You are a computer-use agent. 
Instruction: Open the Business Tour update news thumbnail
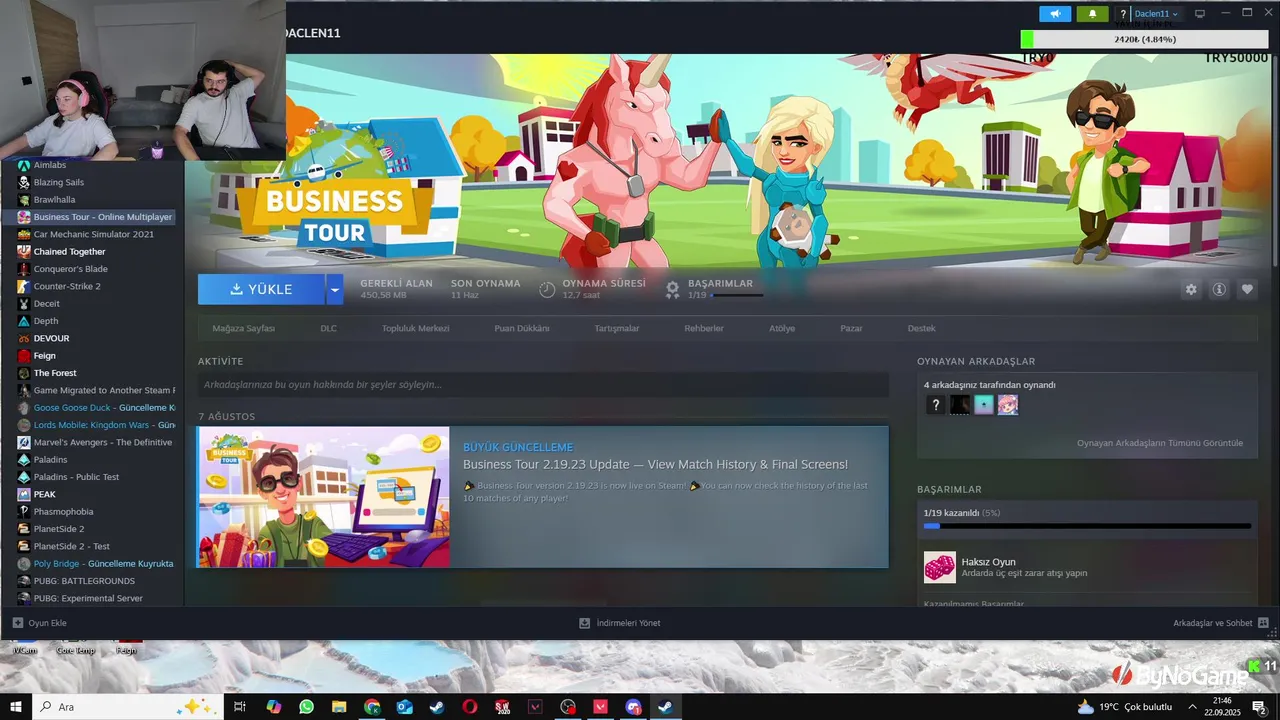point(323,497)
